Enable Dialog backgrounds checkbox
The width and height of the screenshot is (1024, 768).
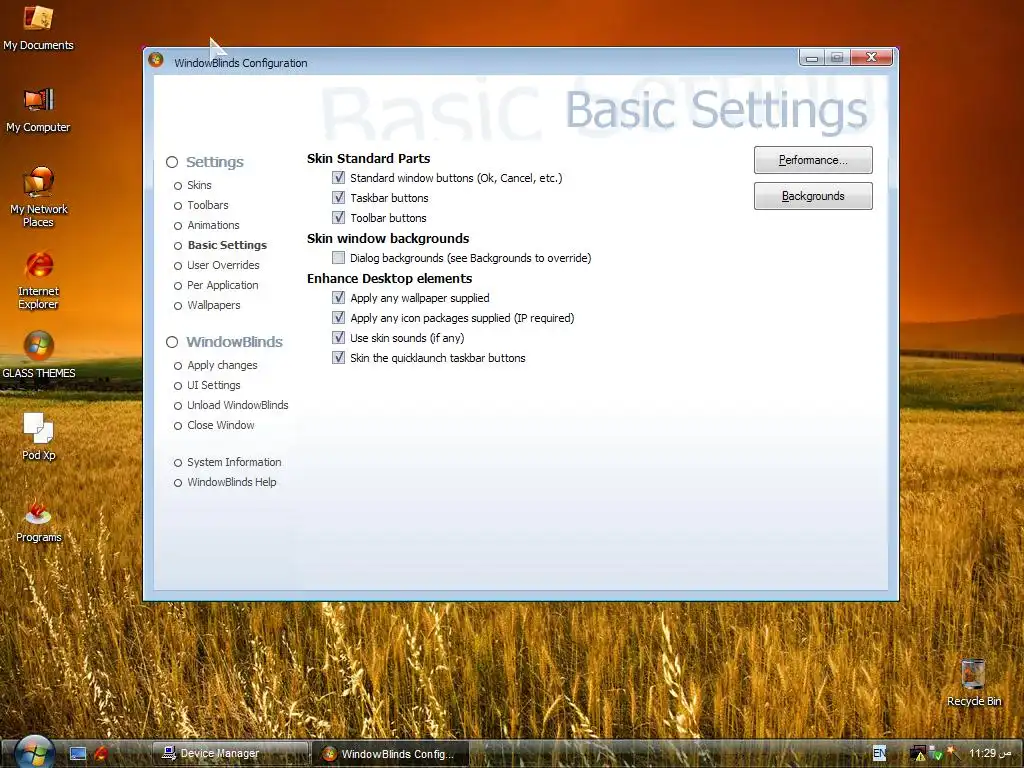pos(338,257)
